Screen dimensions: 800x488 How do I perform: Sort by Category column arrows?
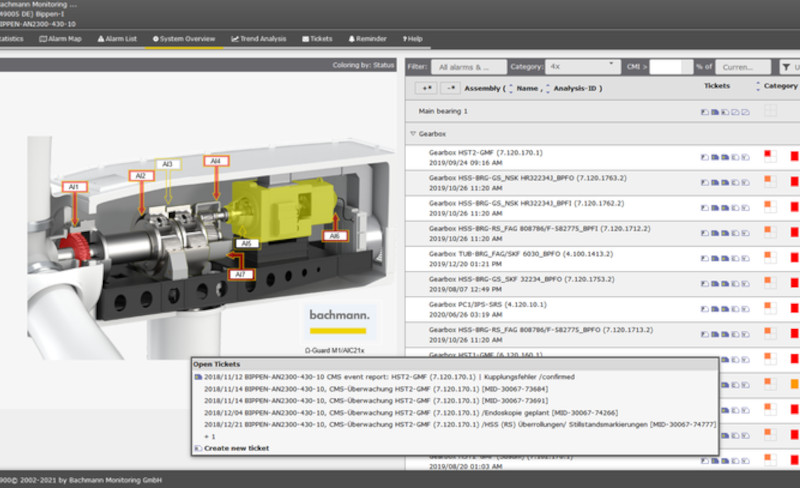pyautogui.click(x=758, y=86)
